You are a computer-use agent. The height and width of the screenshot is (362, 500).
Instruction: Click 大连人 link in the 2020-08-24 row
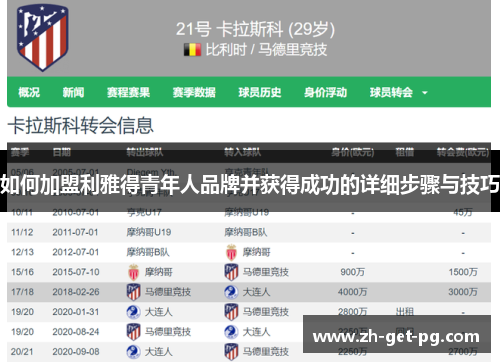tap(256, 332)
